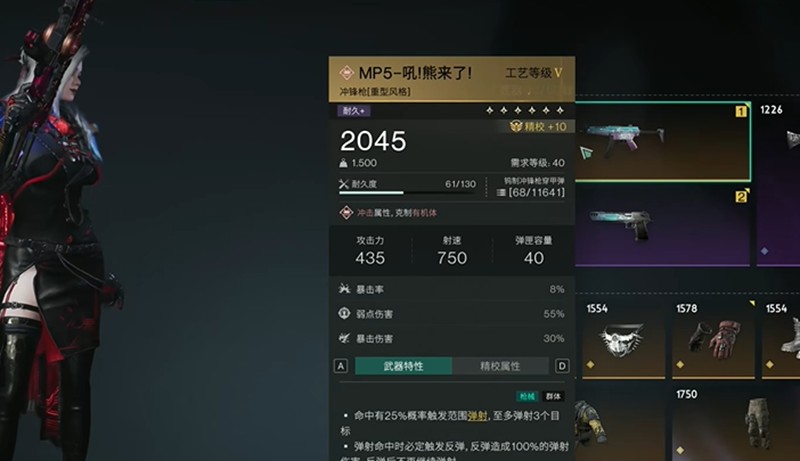Select the 1554 mask armor item

click(623, 339)
